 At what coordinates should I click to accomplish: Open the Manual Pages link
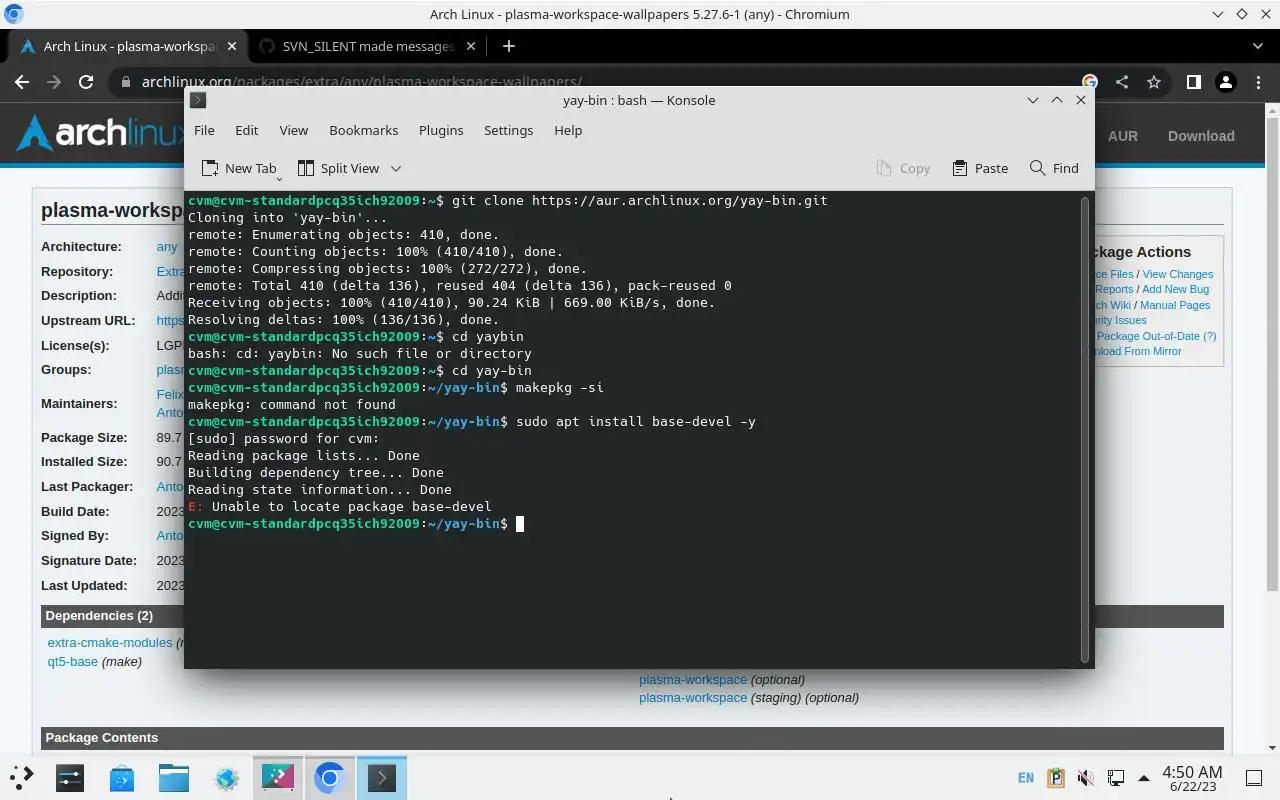1175,305
